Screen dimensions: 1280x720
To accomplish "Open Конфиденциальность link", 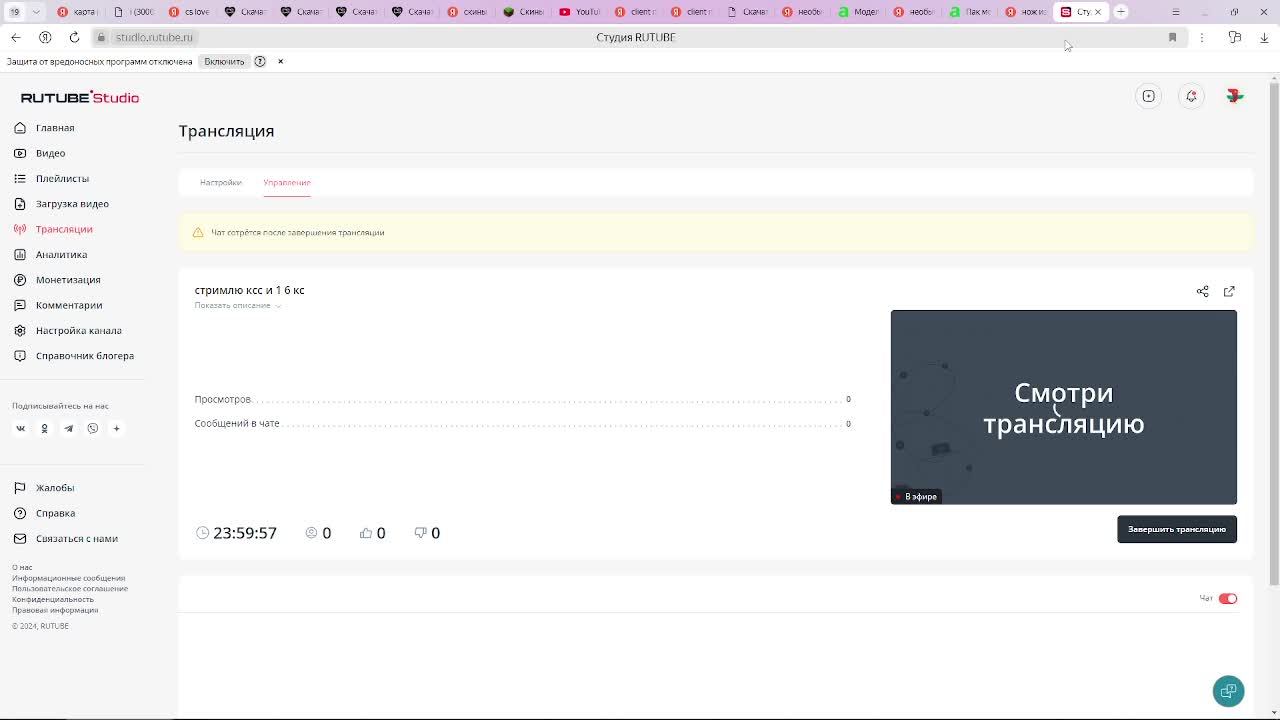I will tap(53, 599).
